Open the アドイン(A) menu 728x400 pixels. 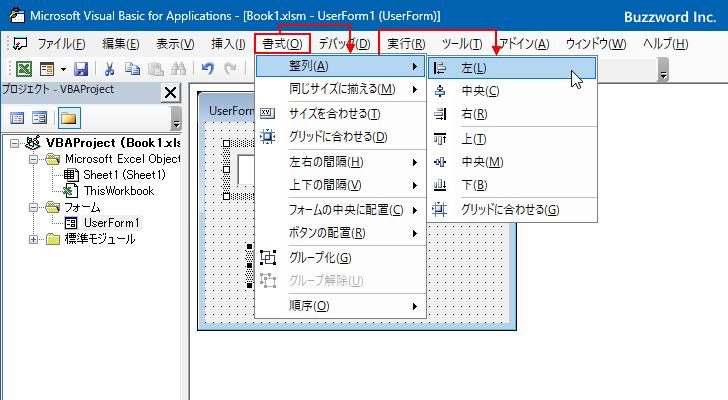click(x=524, y=44)
